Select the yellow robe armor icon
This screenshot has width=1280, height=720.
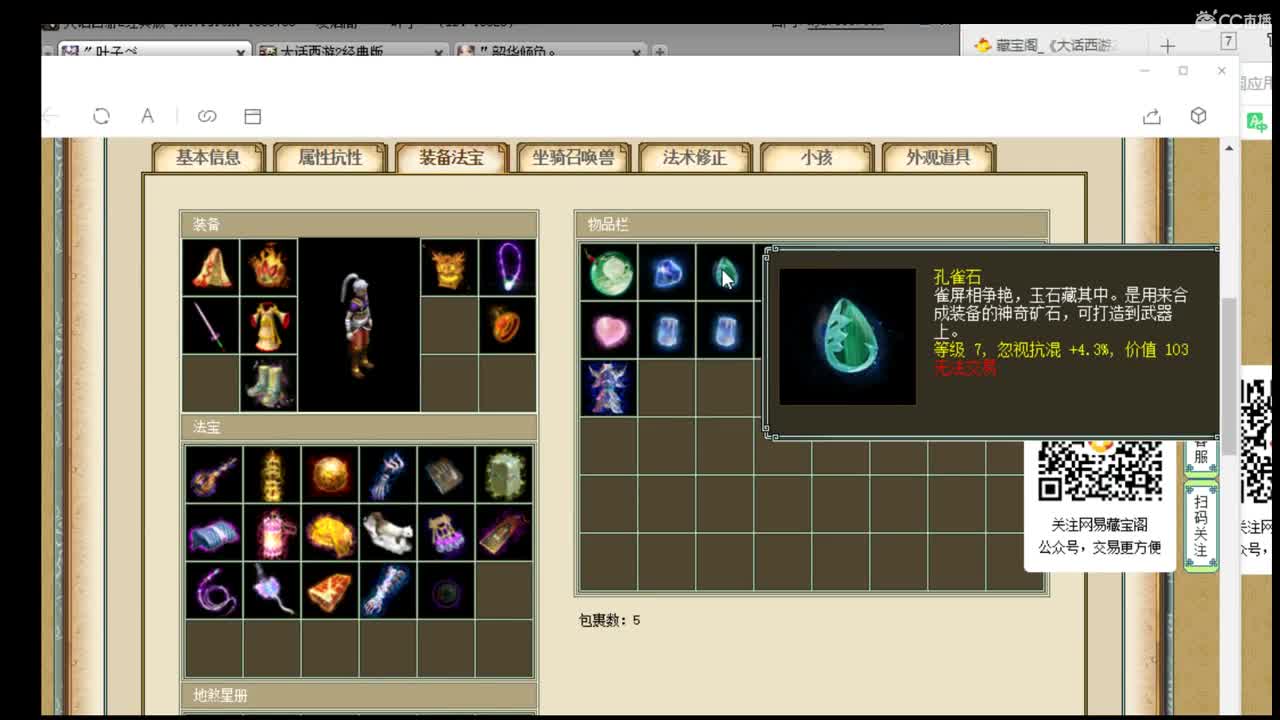point(269,326)
